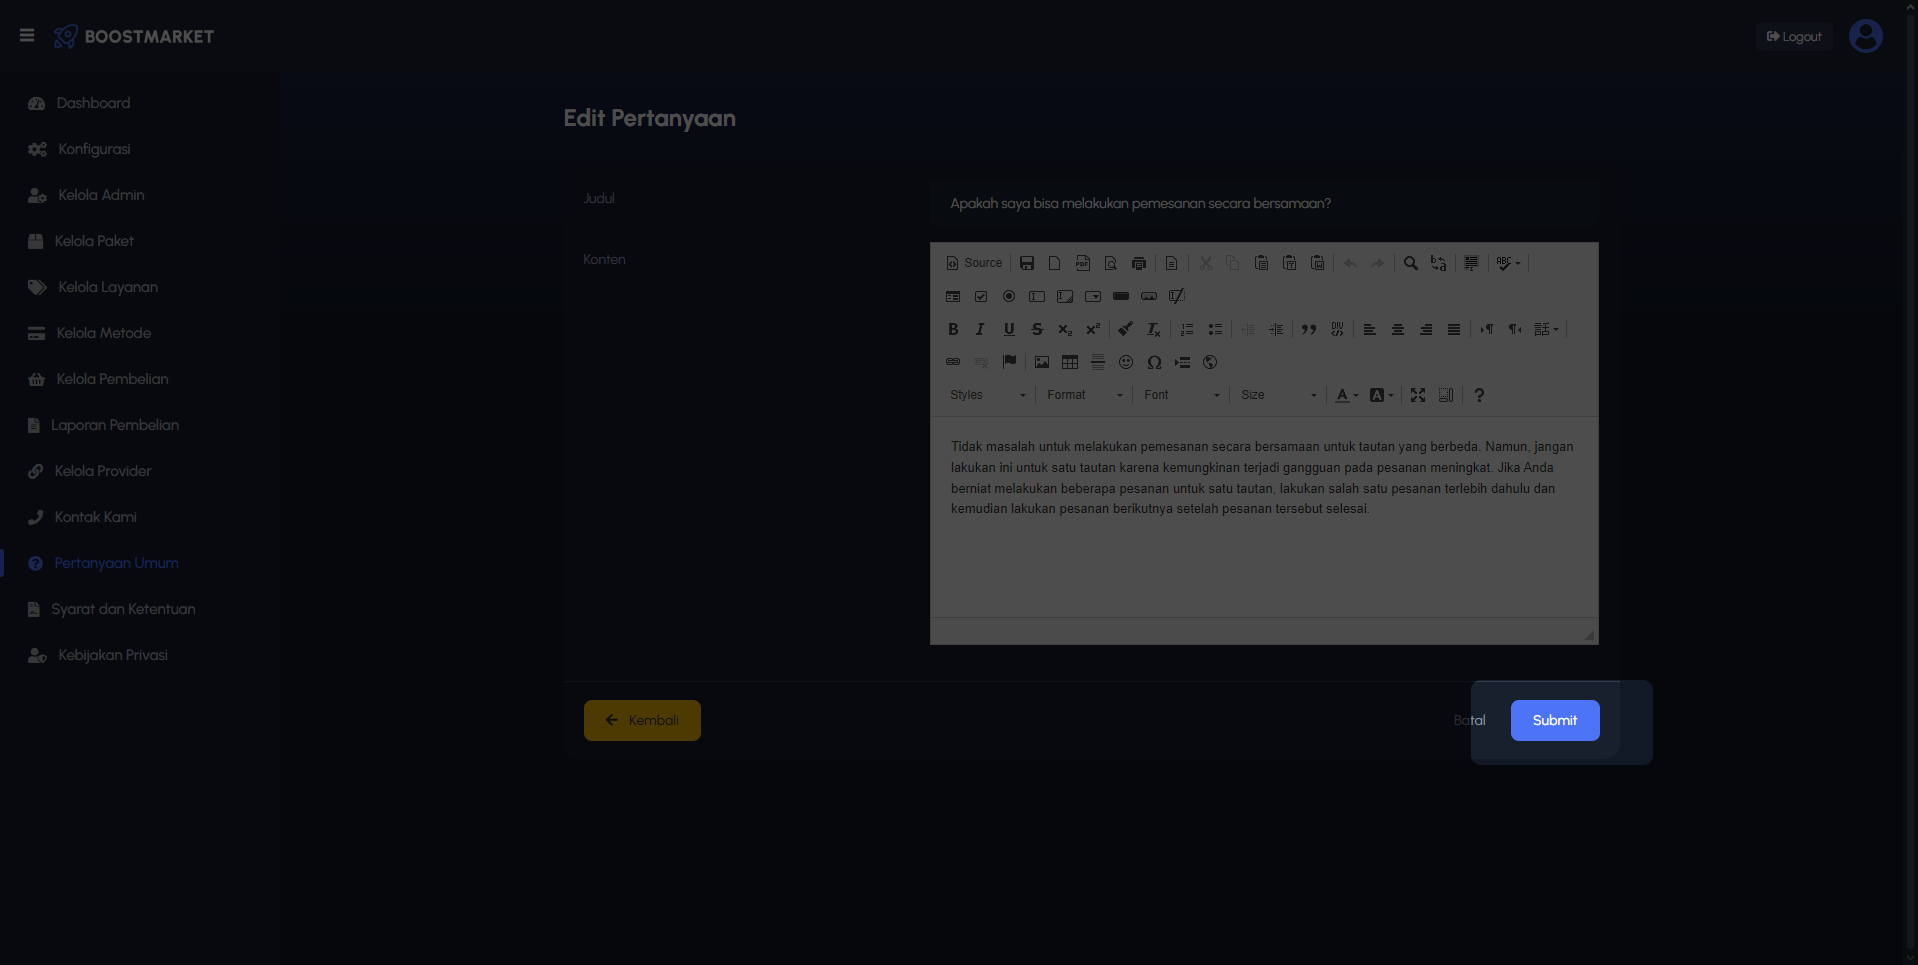Open the background color picker
The height and width of the screenshot is (965, 1918).
pyautogui.click(x=1381, y=395)
